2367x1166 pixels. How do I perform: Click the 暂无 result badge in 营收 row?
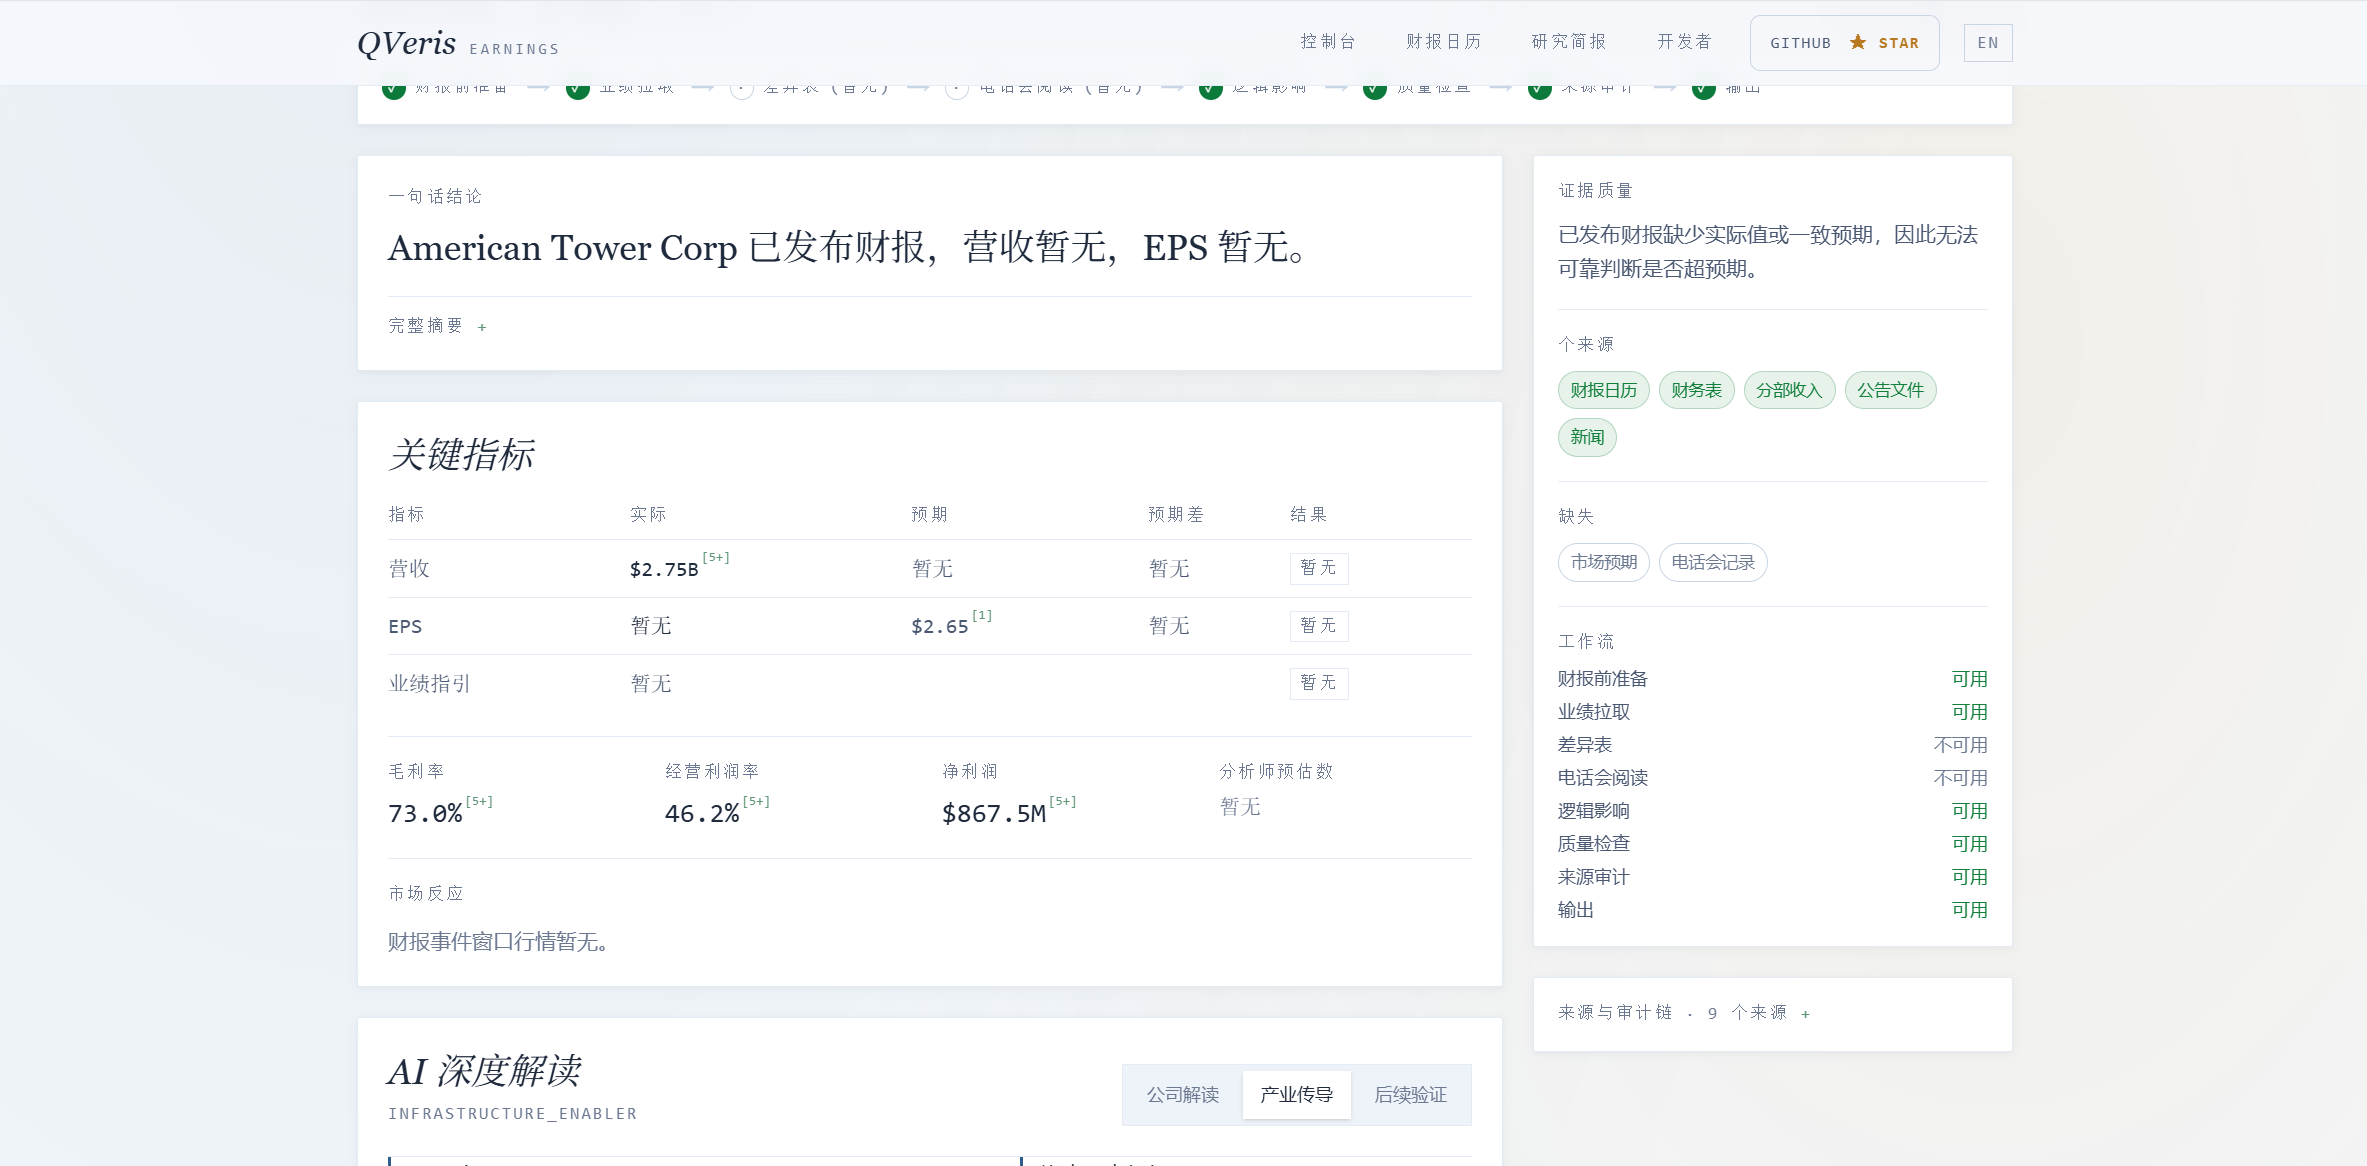(x=1319, y=568)
